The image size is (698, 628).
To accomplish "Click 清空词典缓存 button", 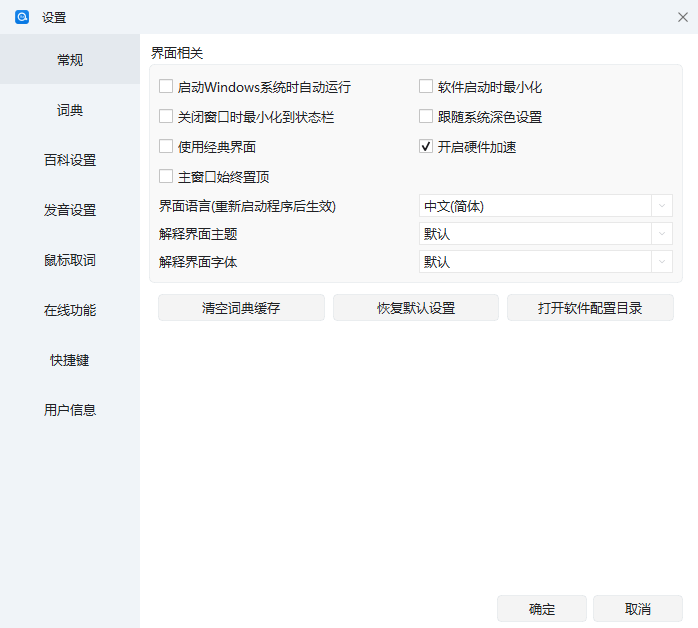I will coord(241,308).
